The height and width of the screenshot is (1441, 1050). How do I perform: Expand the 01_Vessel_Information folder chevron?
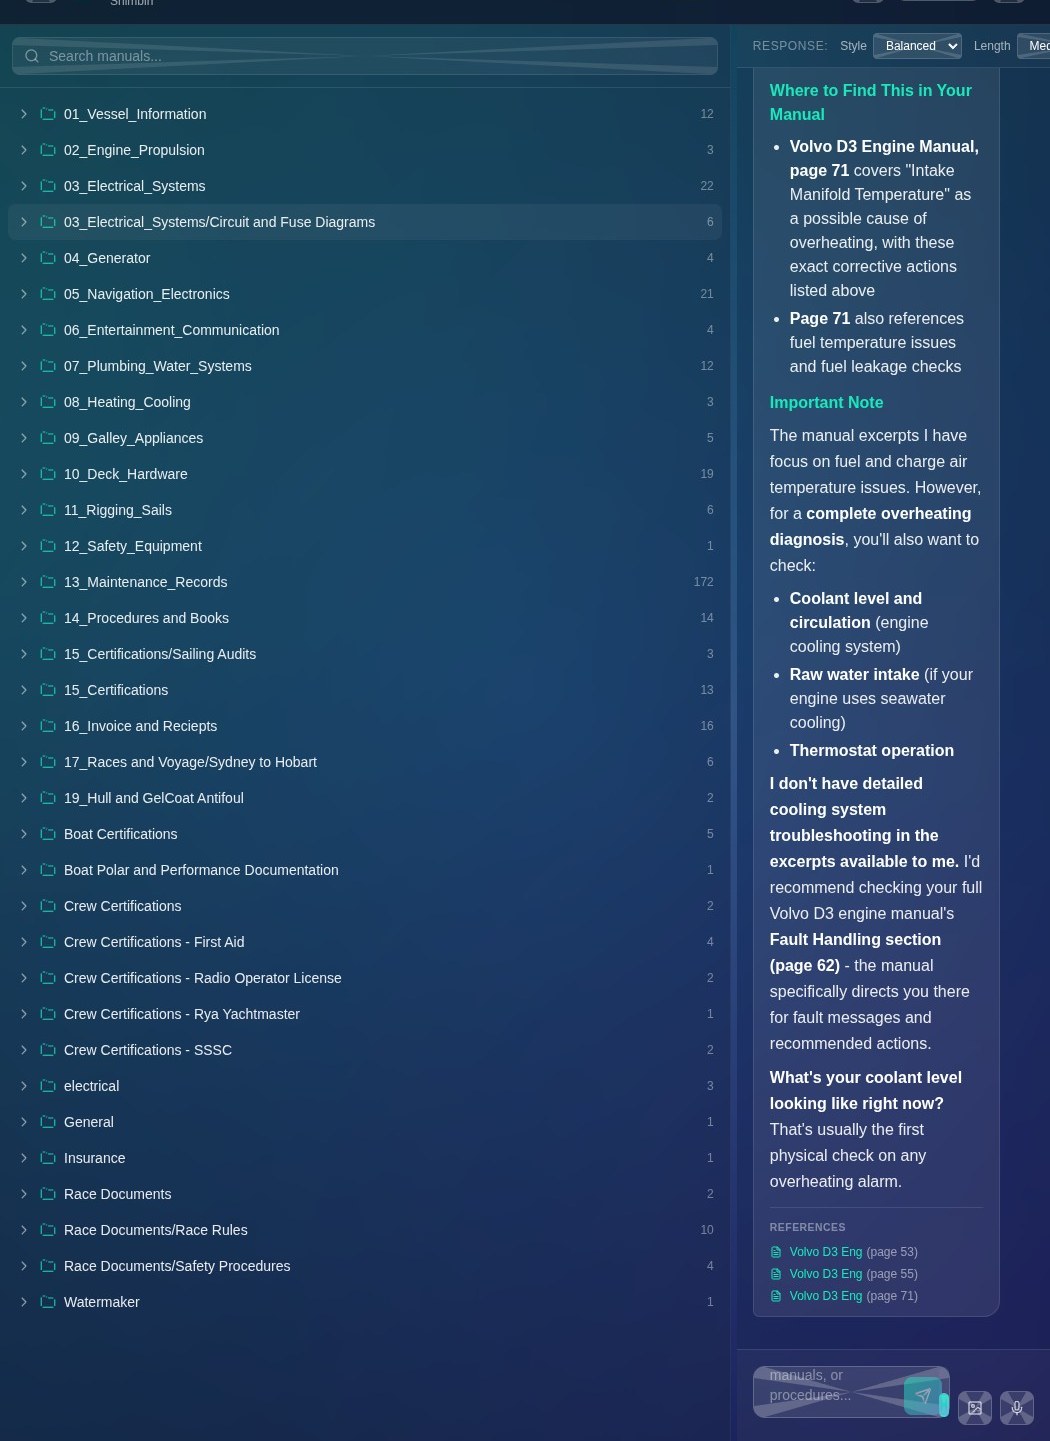[24, 114]
